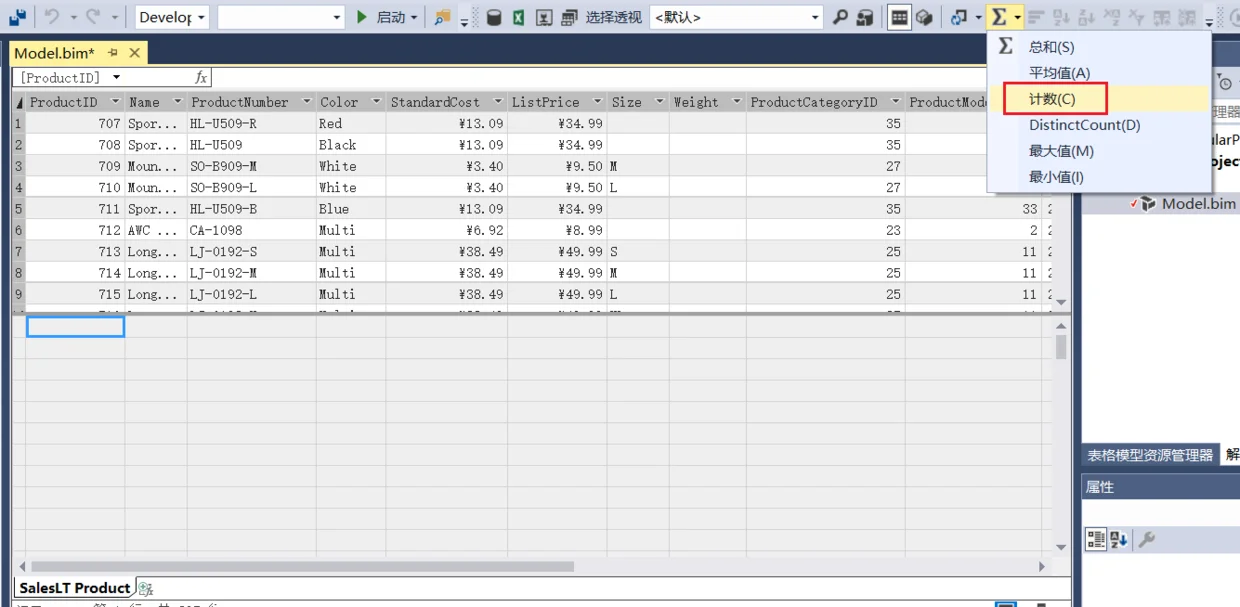
Task: Open the SalesLT Product sheet tab
Action: tap(75, 588)
